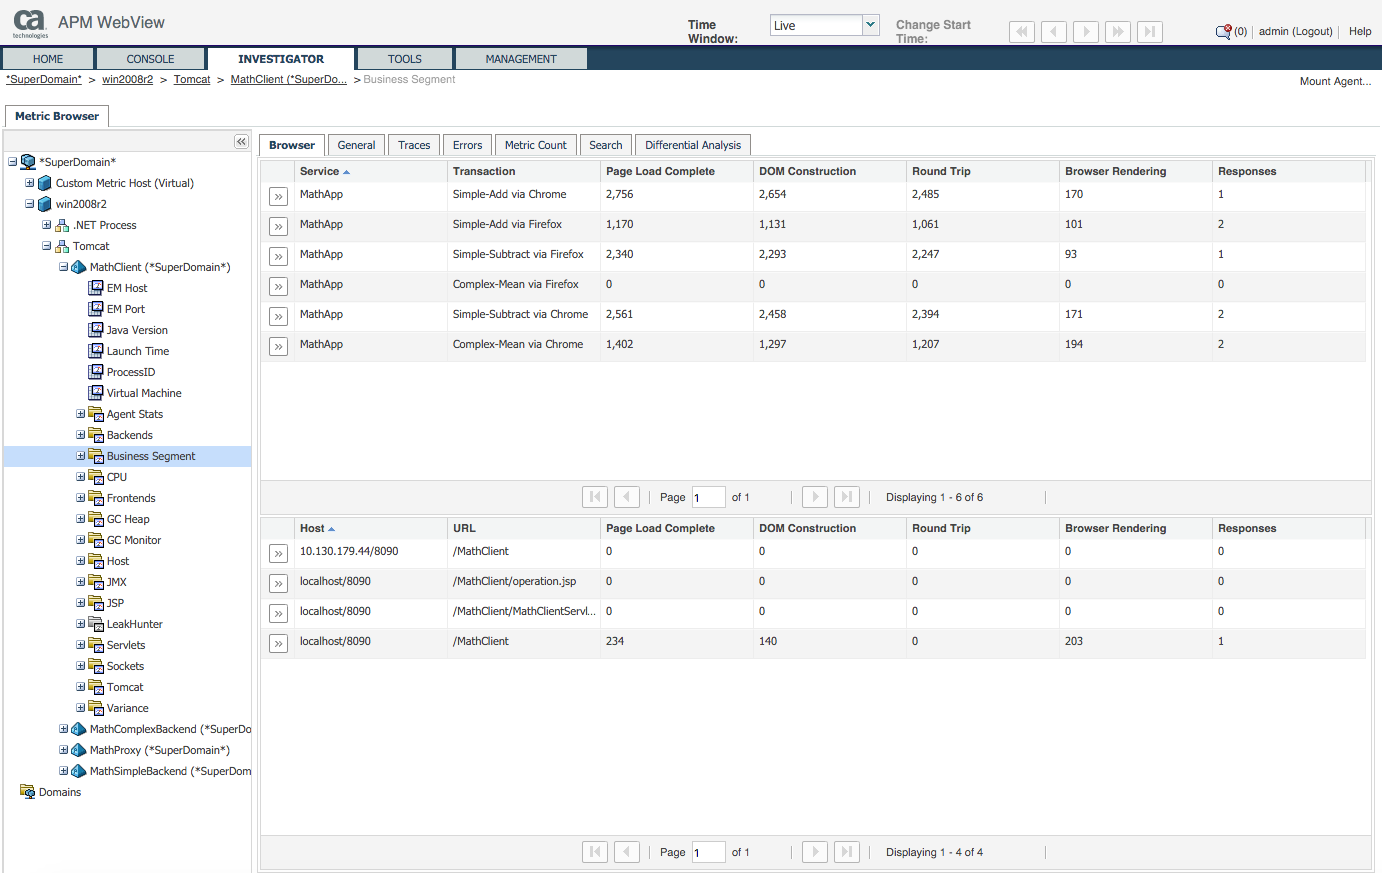This screenshot has width=1382, height=873.
Task: Open the Help link
Action: (1360, 31)
